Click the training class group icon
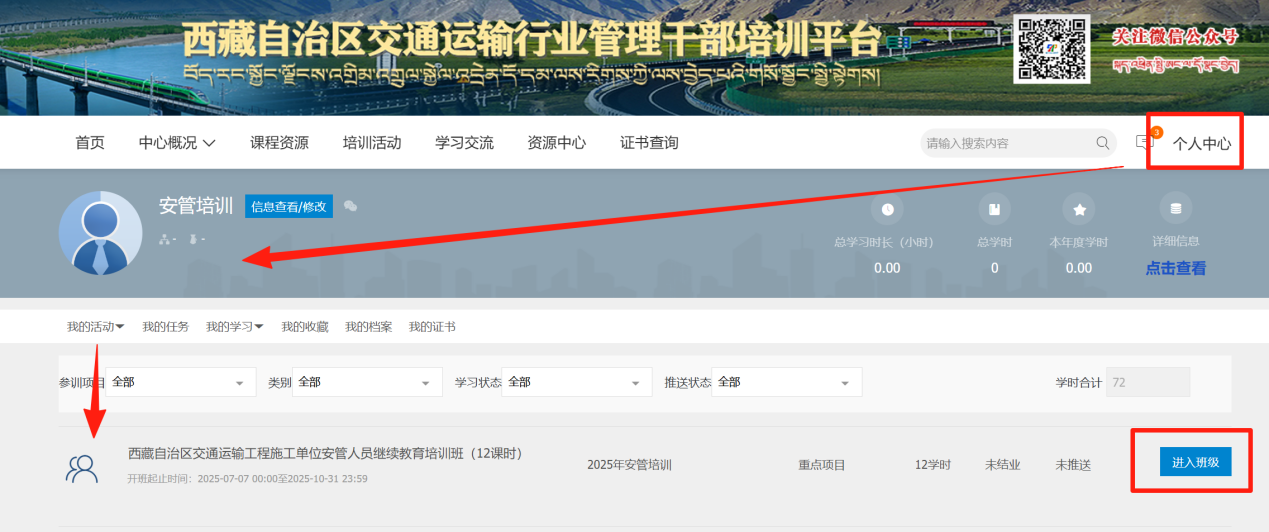Viewport: 1269px width, 532px height. pos(82,469)
